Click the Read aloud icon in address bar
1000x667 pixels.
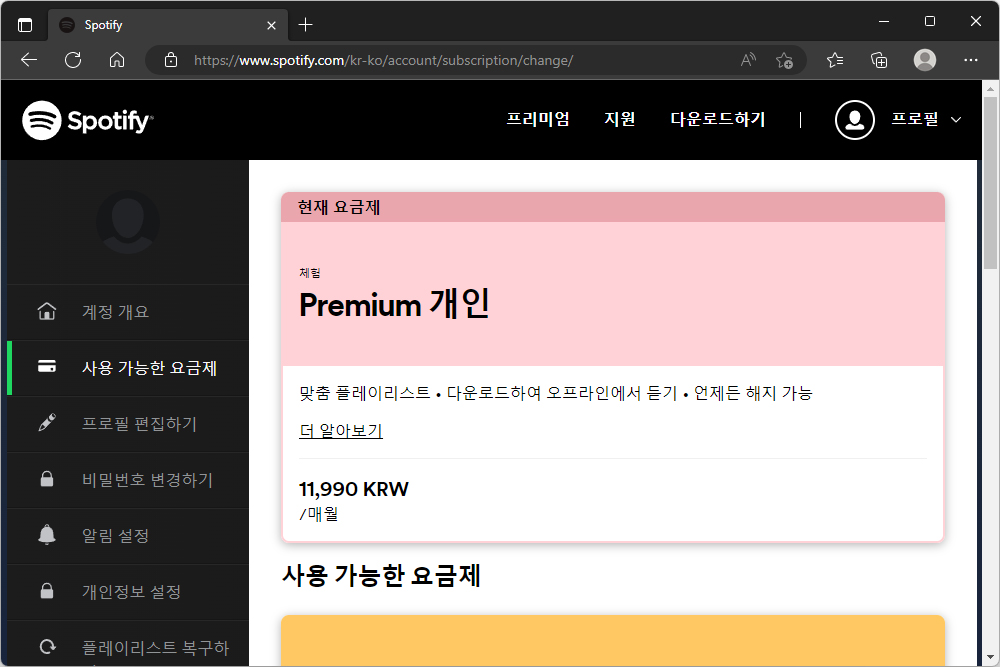(x=748, y=60)
